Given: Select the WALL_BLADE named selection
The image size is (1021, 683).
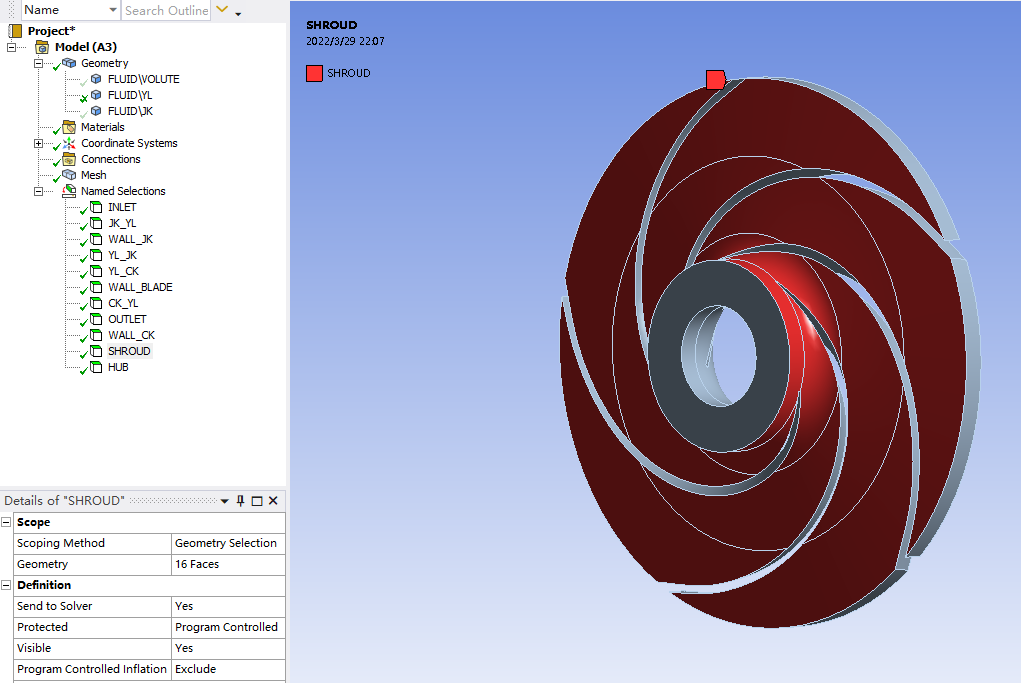Looking at the screenshot, I should pos(139,287).
